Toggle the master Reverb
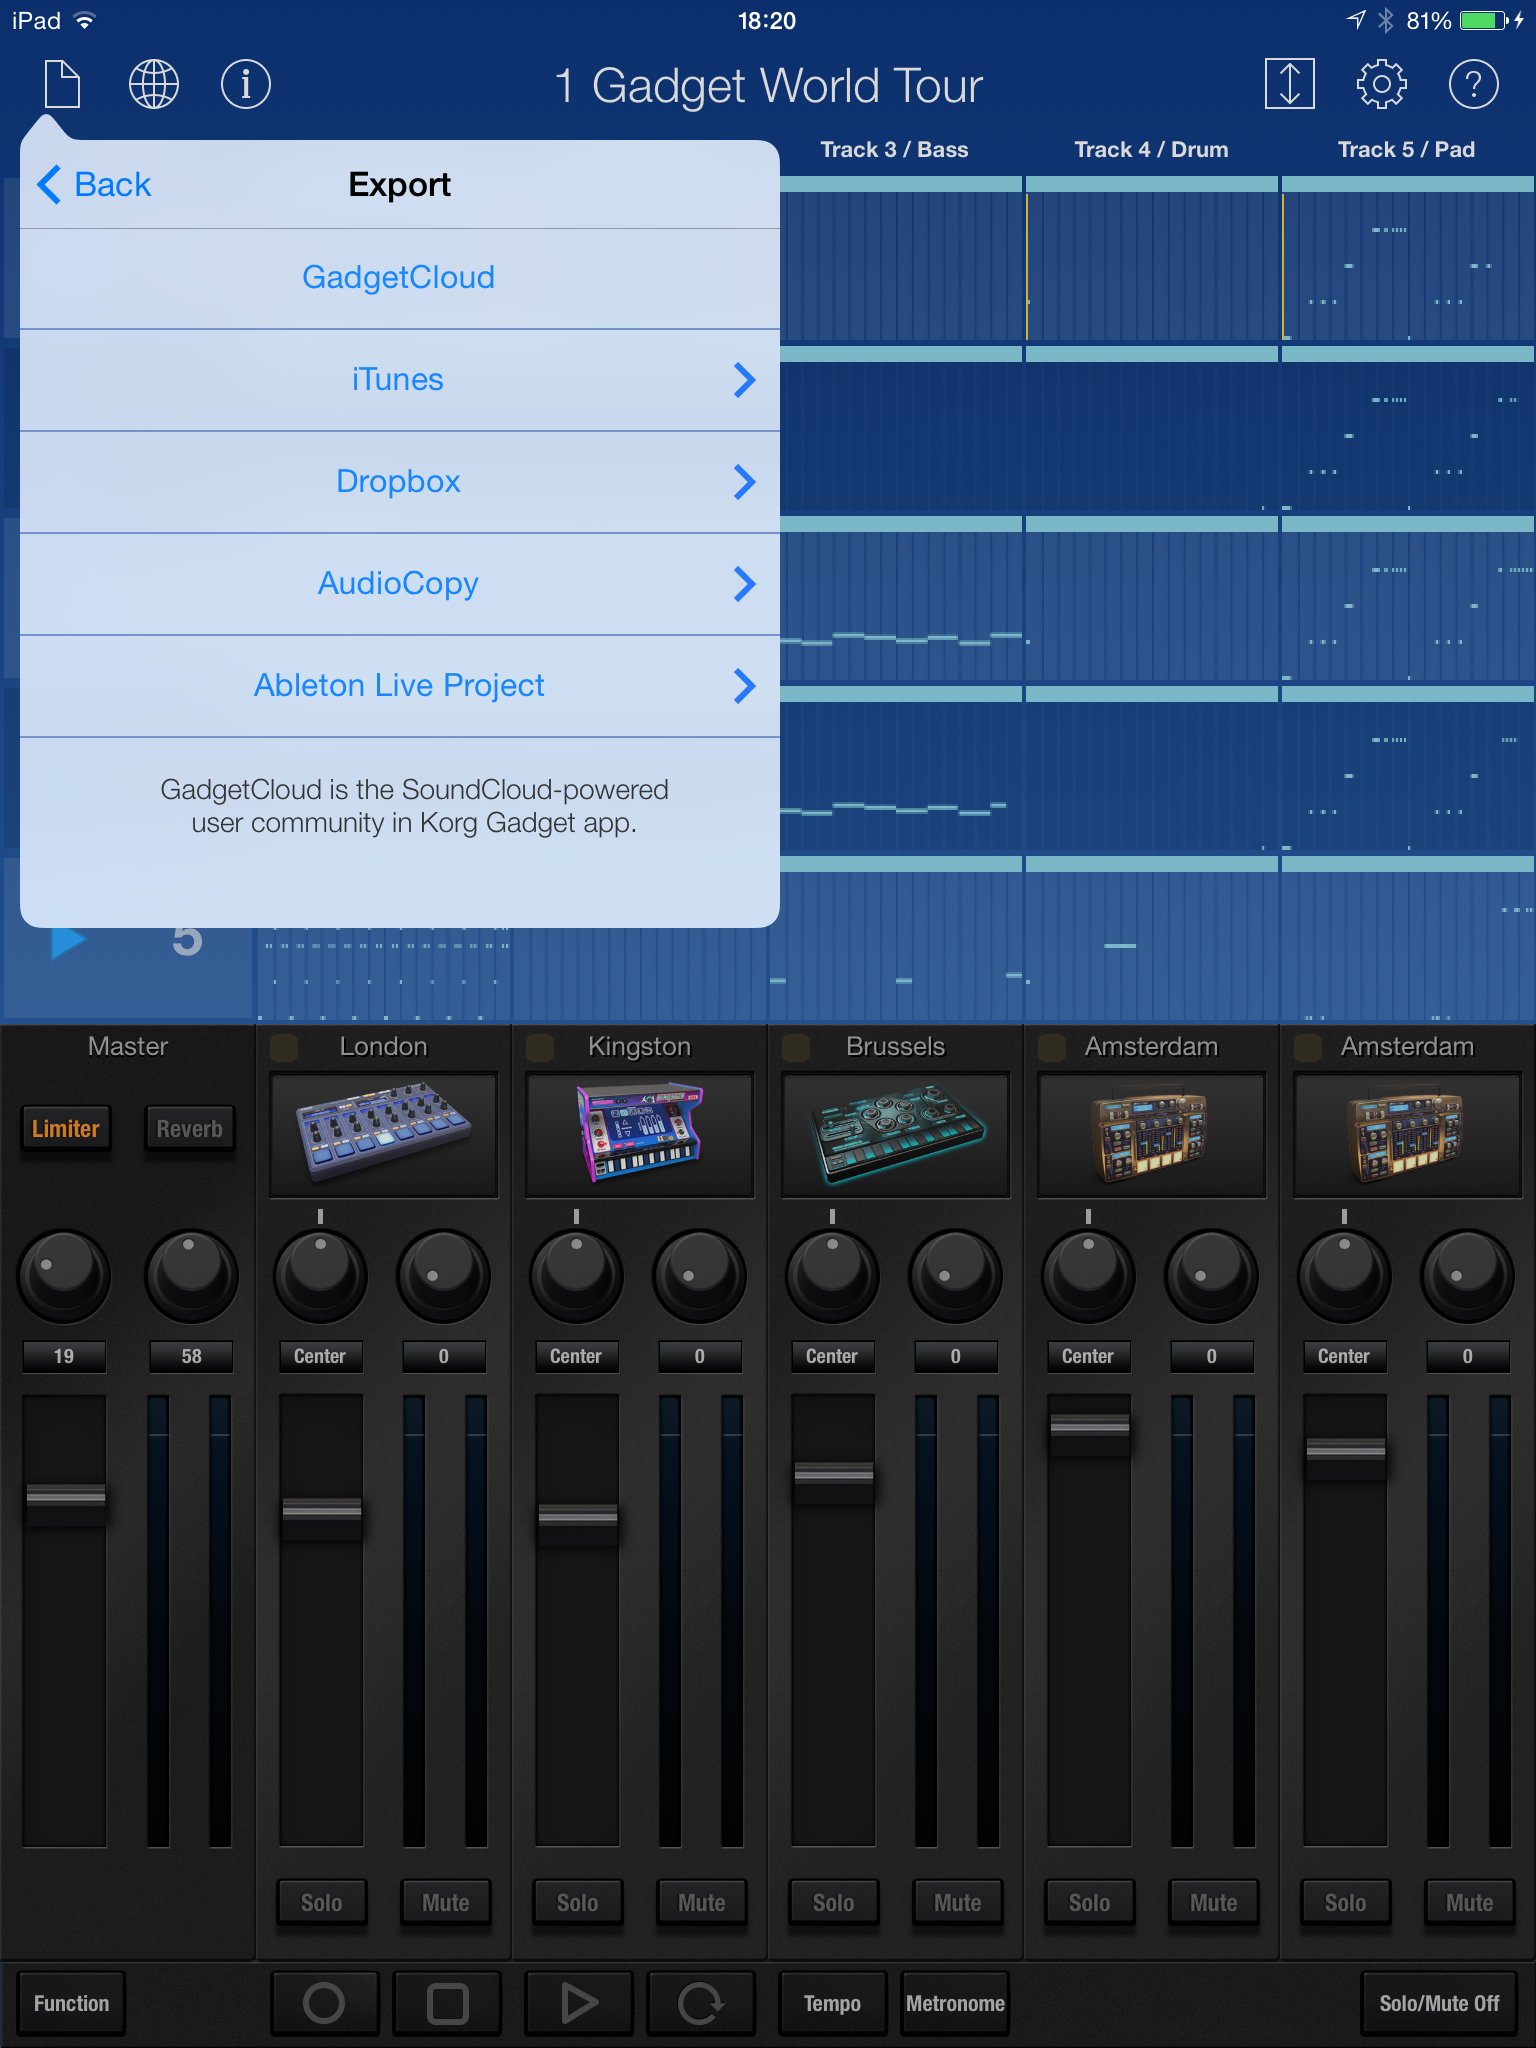 (190, 1129)
